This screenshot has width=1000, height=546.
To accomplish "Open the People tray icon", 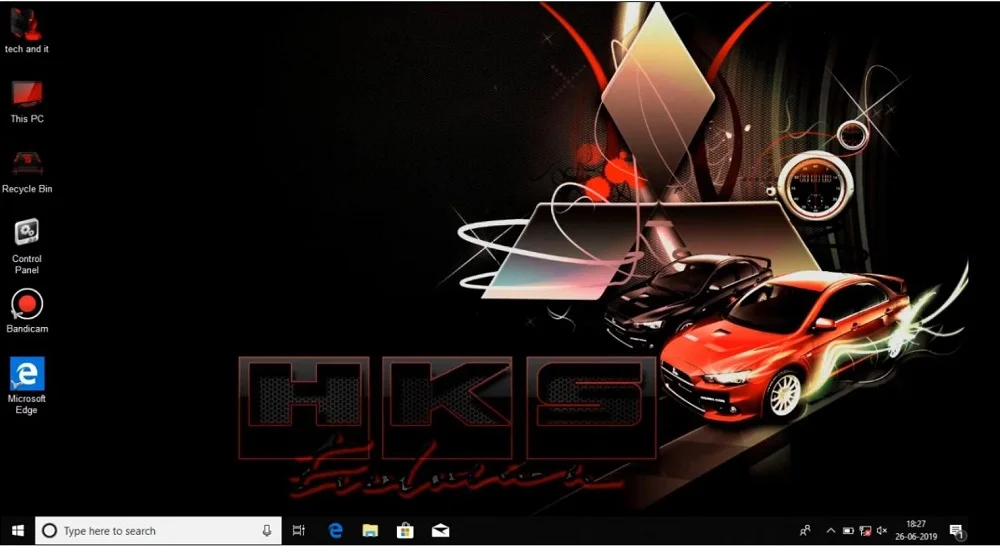I will click(805, 531).
